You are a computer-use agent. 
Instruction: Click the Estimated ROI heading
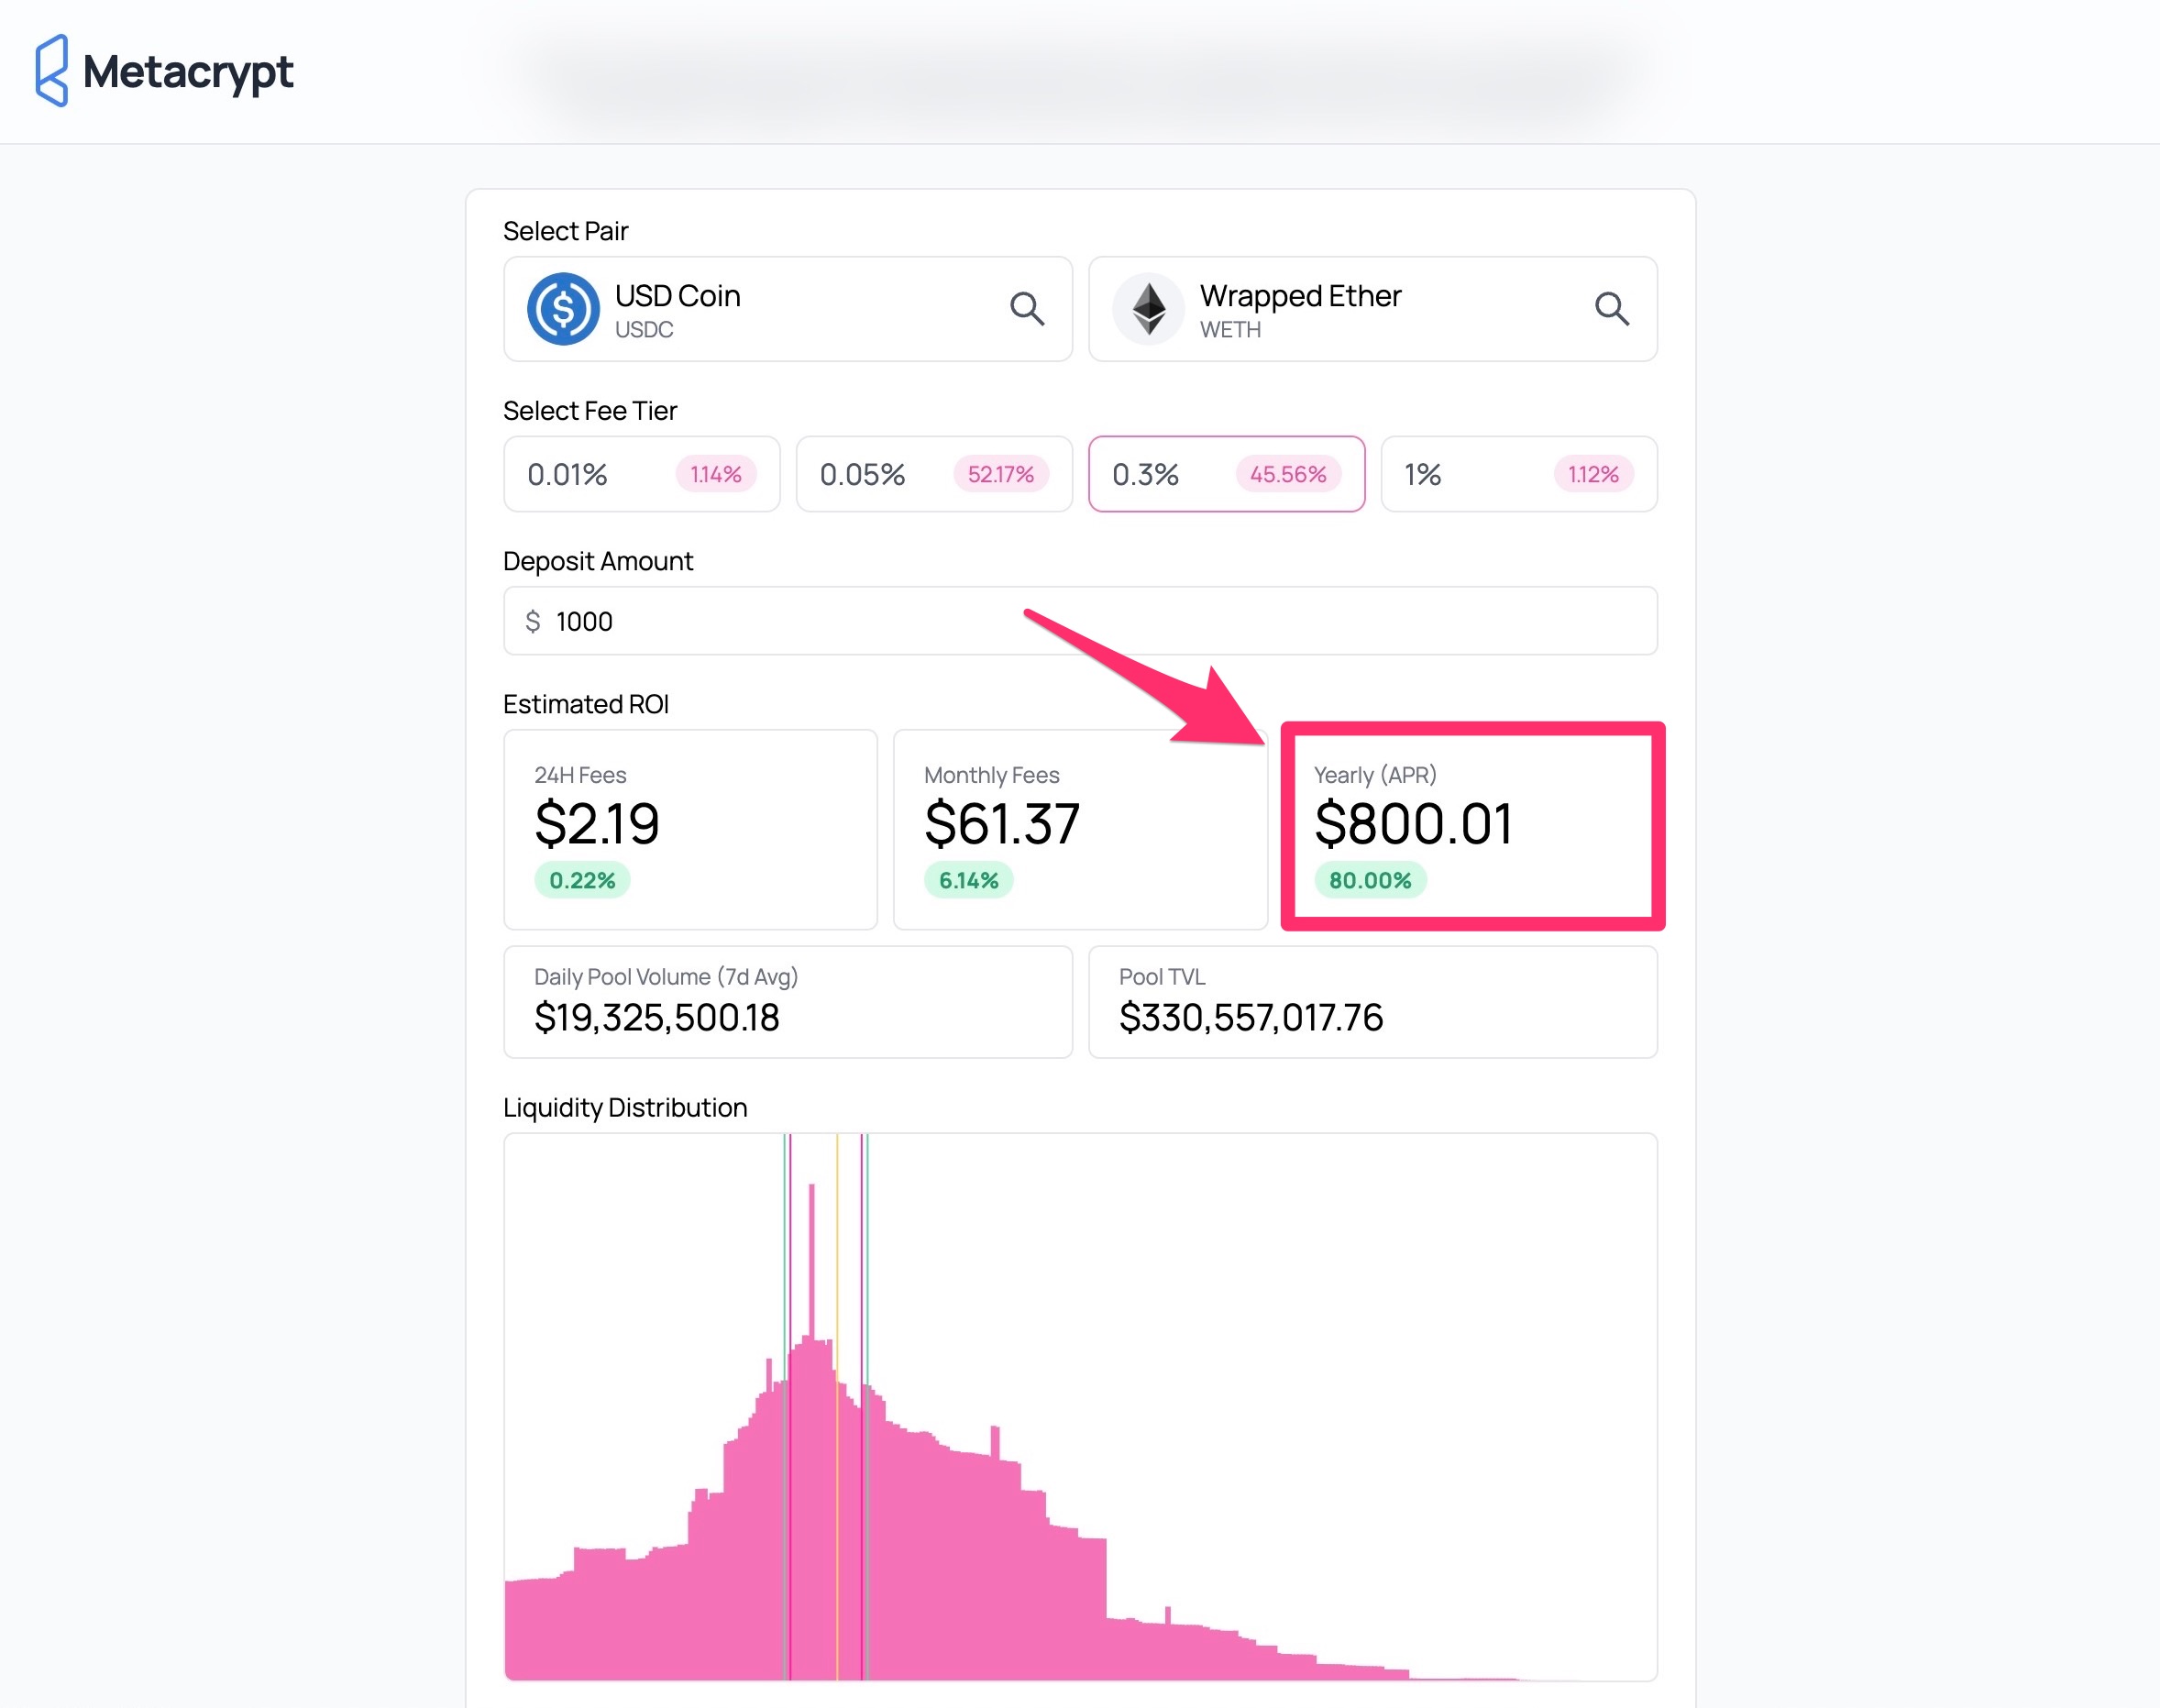click(586, 704)
